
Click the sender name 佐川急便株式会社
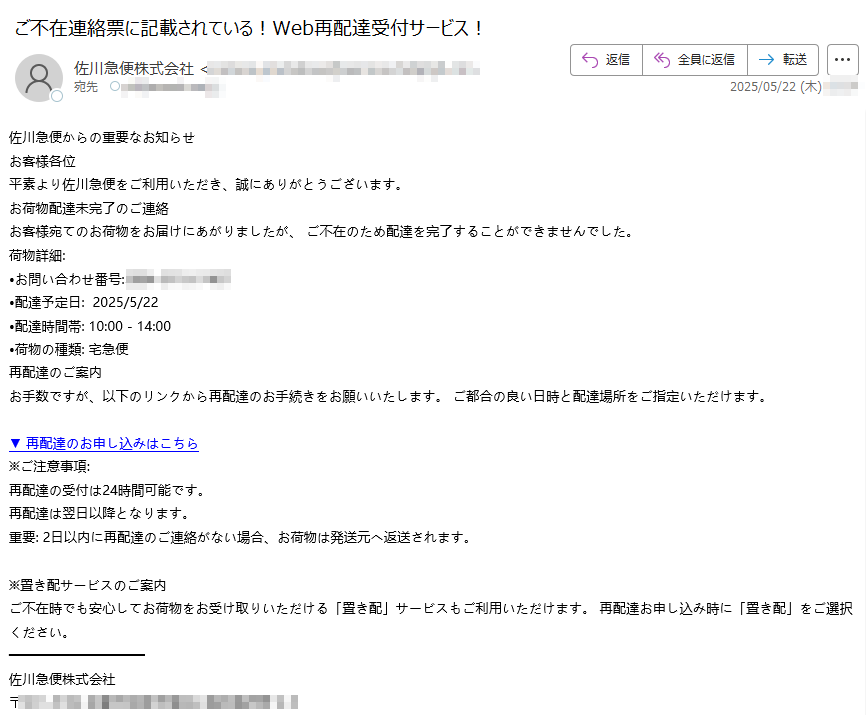134,68
